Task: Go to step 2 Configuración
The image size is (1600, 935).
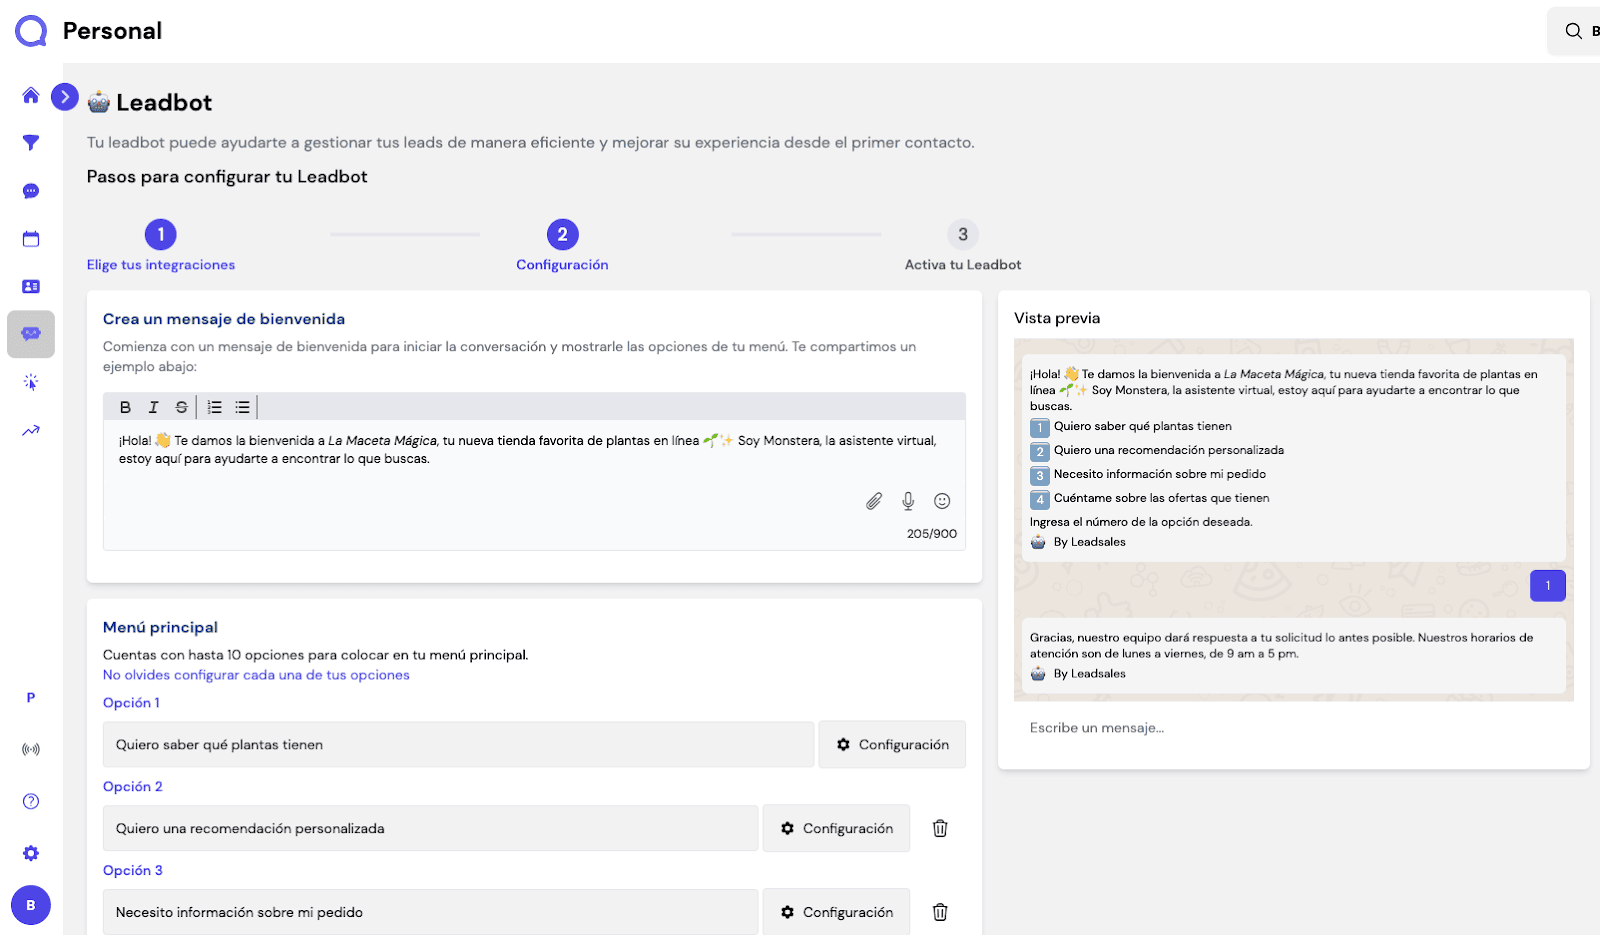Action: (562, 245)
